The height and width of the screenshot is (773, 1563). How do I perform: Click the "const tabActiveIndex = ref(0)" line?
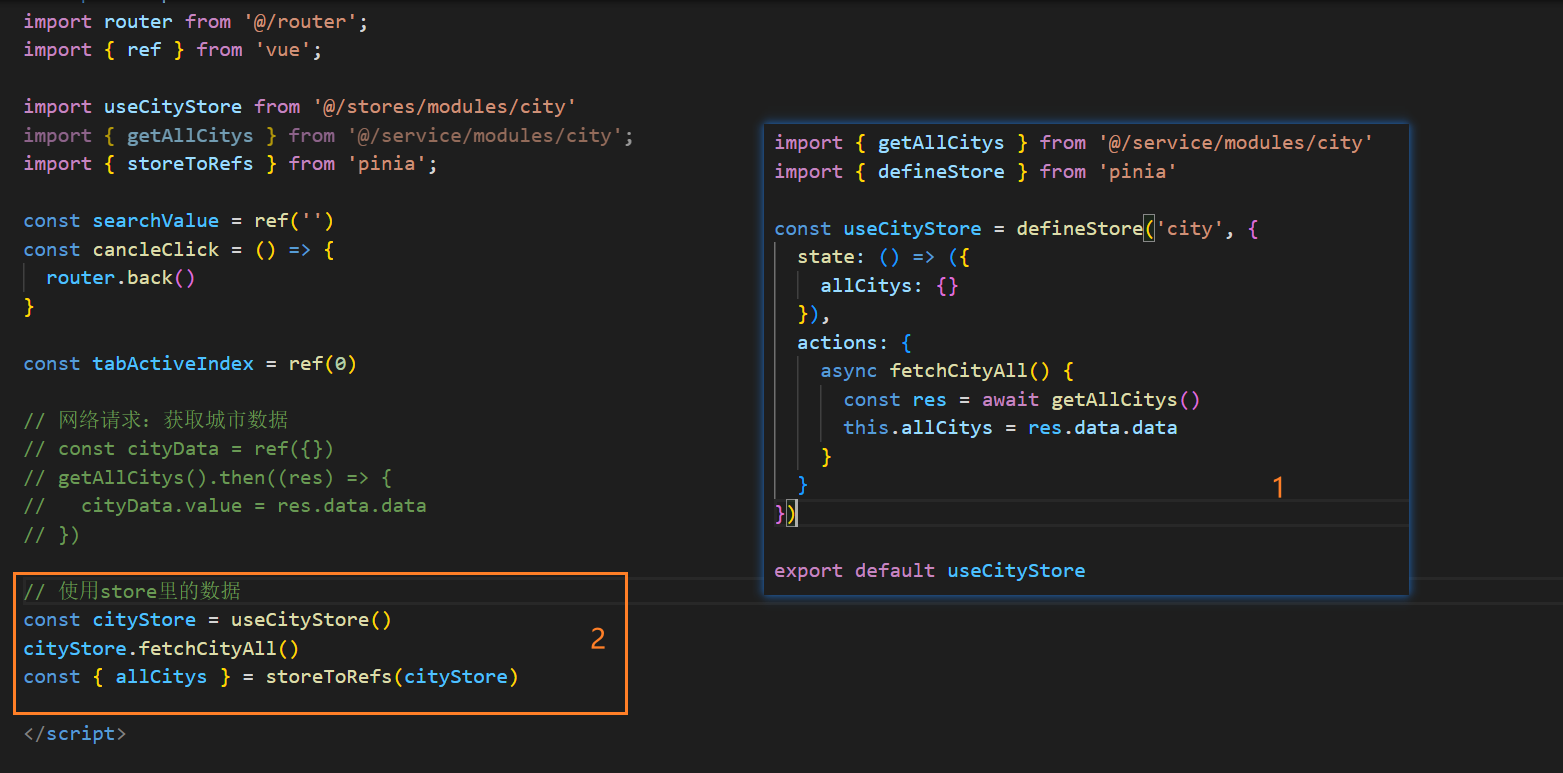(190, 363)
